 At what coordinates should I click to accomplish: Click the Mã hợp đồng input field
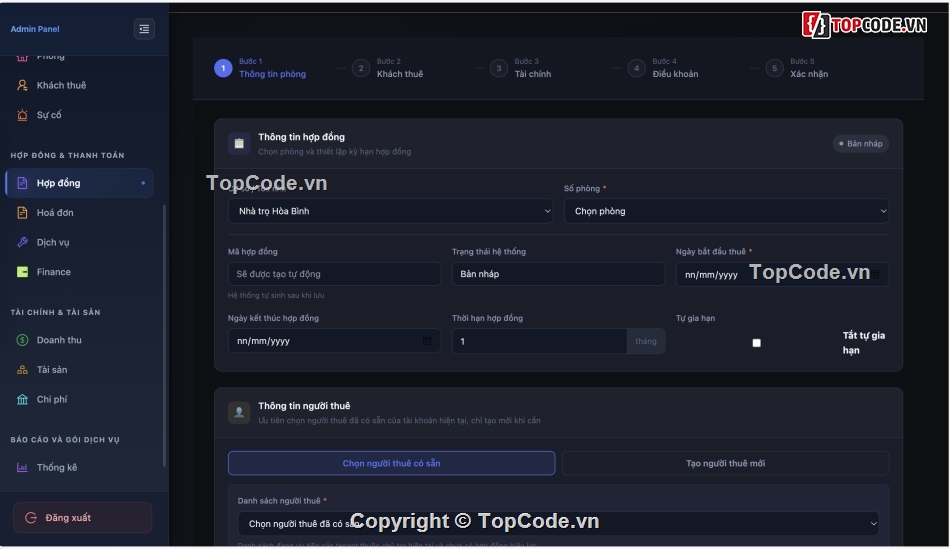tap(334, 274)
